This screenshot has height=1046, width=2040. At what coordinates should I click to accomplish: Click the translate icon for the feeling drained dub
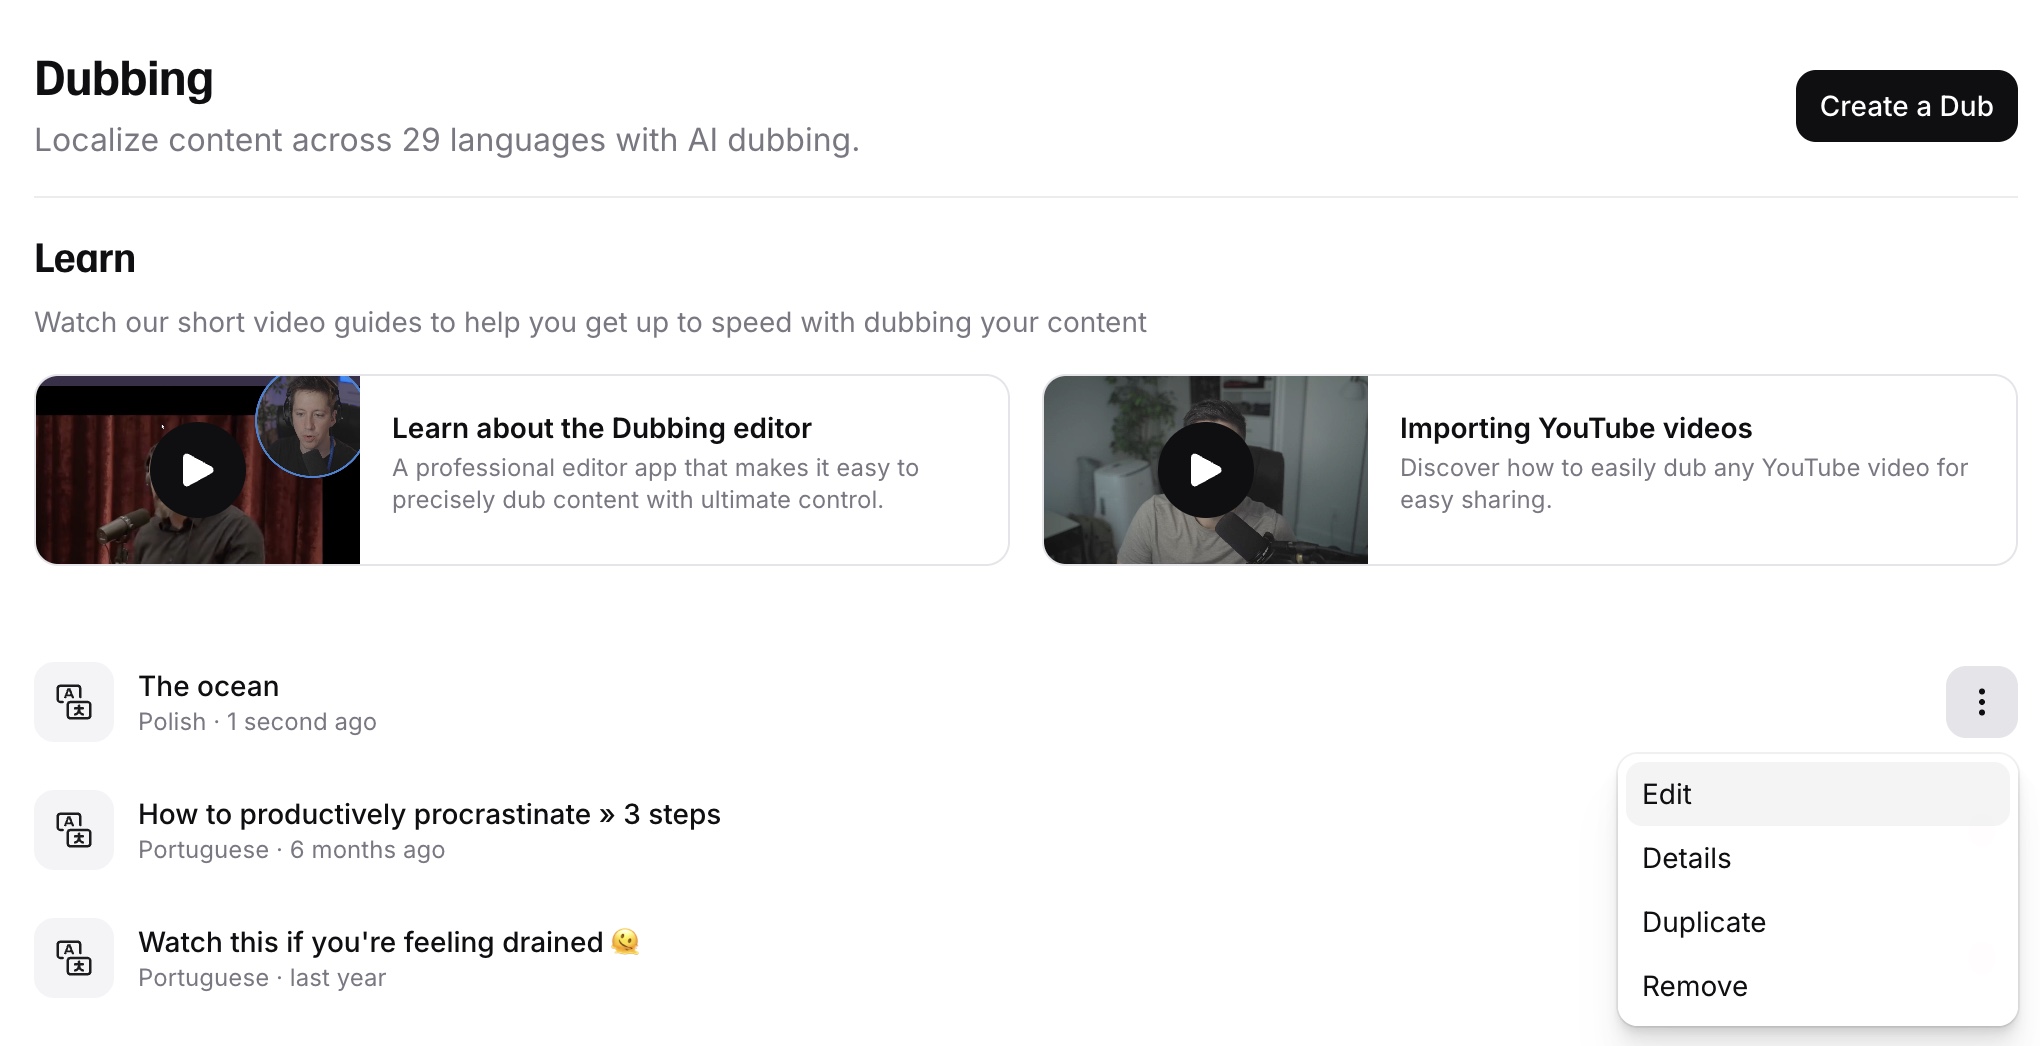(x=74, y=958)
